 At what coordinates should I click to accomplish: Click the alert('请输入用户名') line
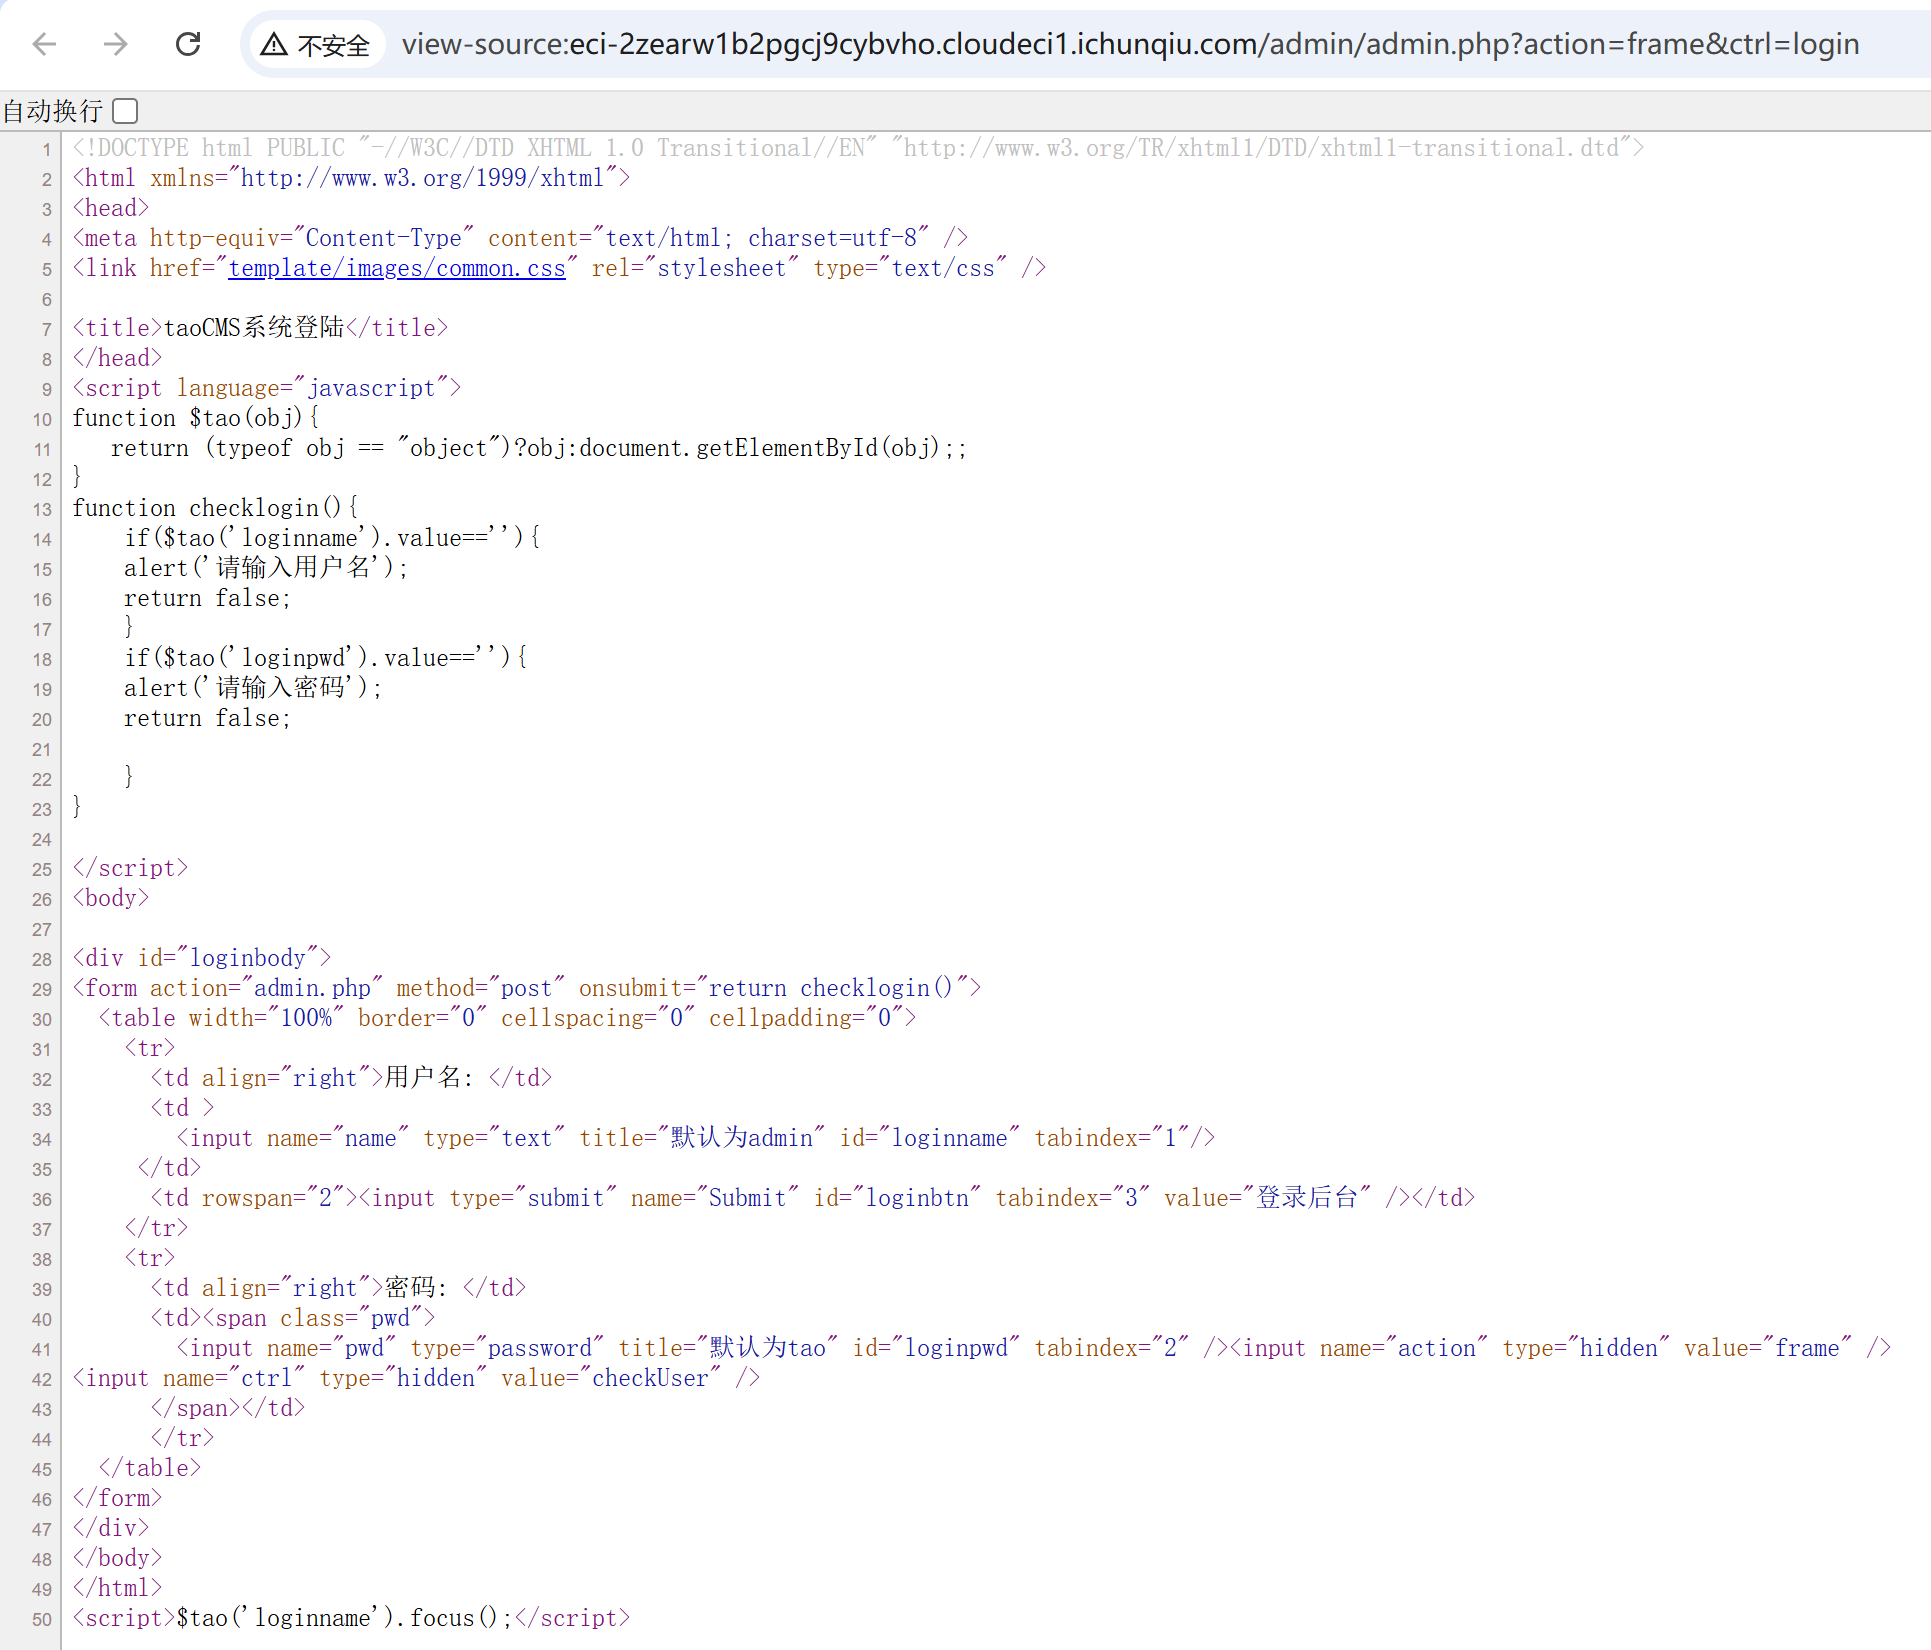pyautogui.click(x=266, y=568)
